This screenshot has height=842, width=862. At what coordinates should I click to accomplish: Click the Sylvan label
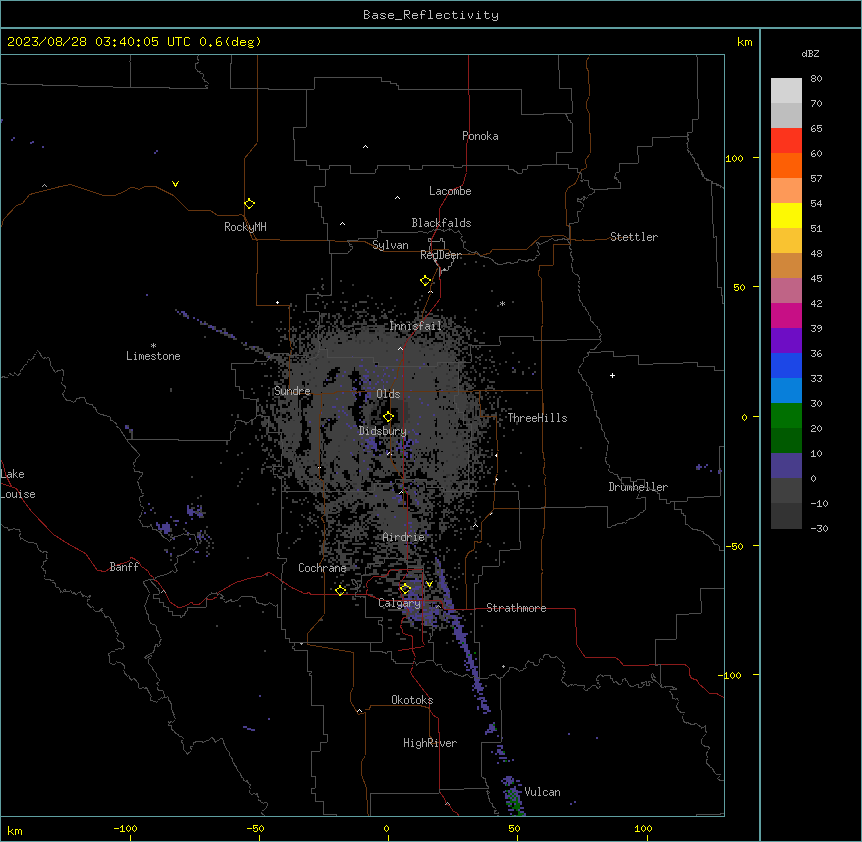390,245
